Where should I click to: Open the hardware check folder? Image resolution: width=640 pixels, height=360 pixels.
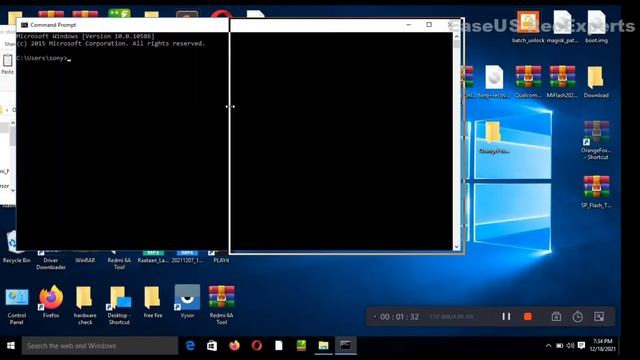85,305
